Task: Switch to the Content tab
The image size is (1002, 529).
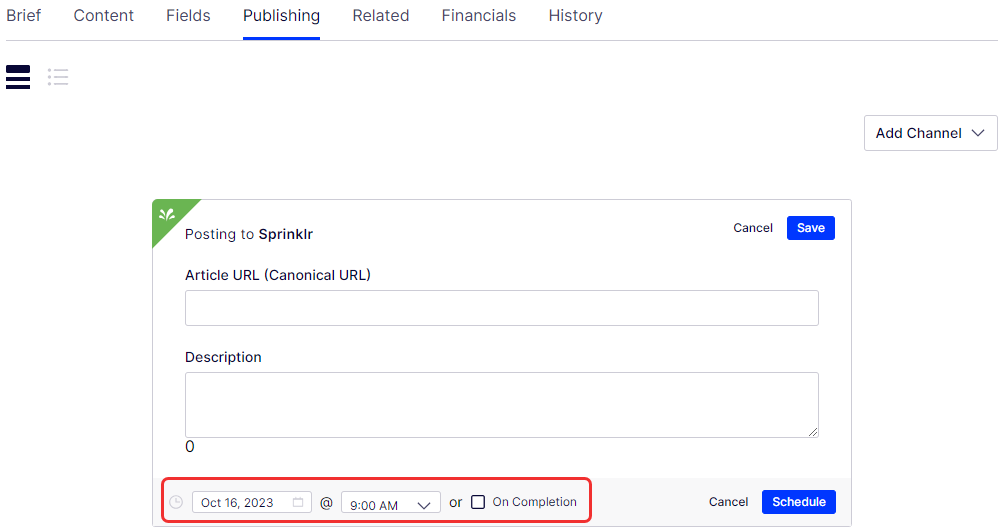Action: [104, 16]
